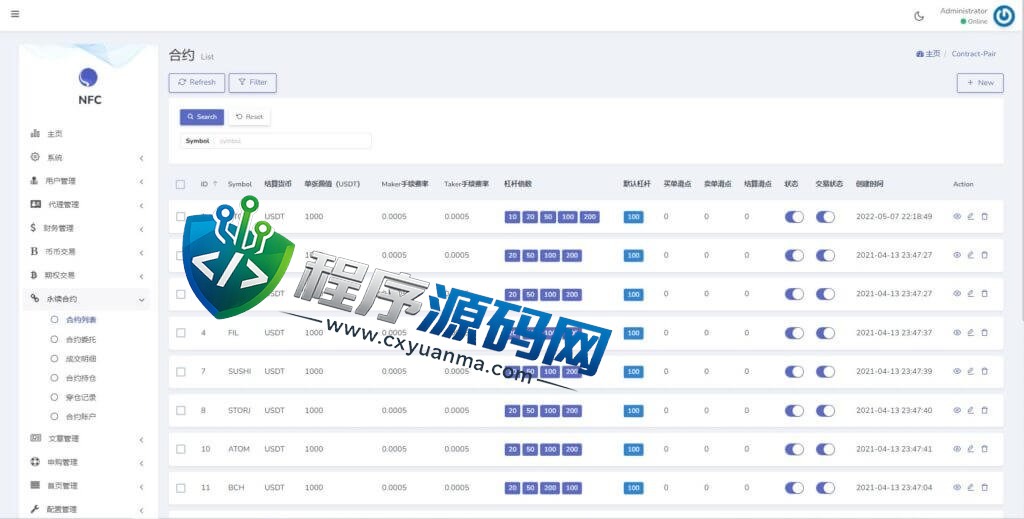Image resolution: width=1024 pixels, height=519 pixels.
Task: Check the FIL row checkbox
Action: click(180, 333)
